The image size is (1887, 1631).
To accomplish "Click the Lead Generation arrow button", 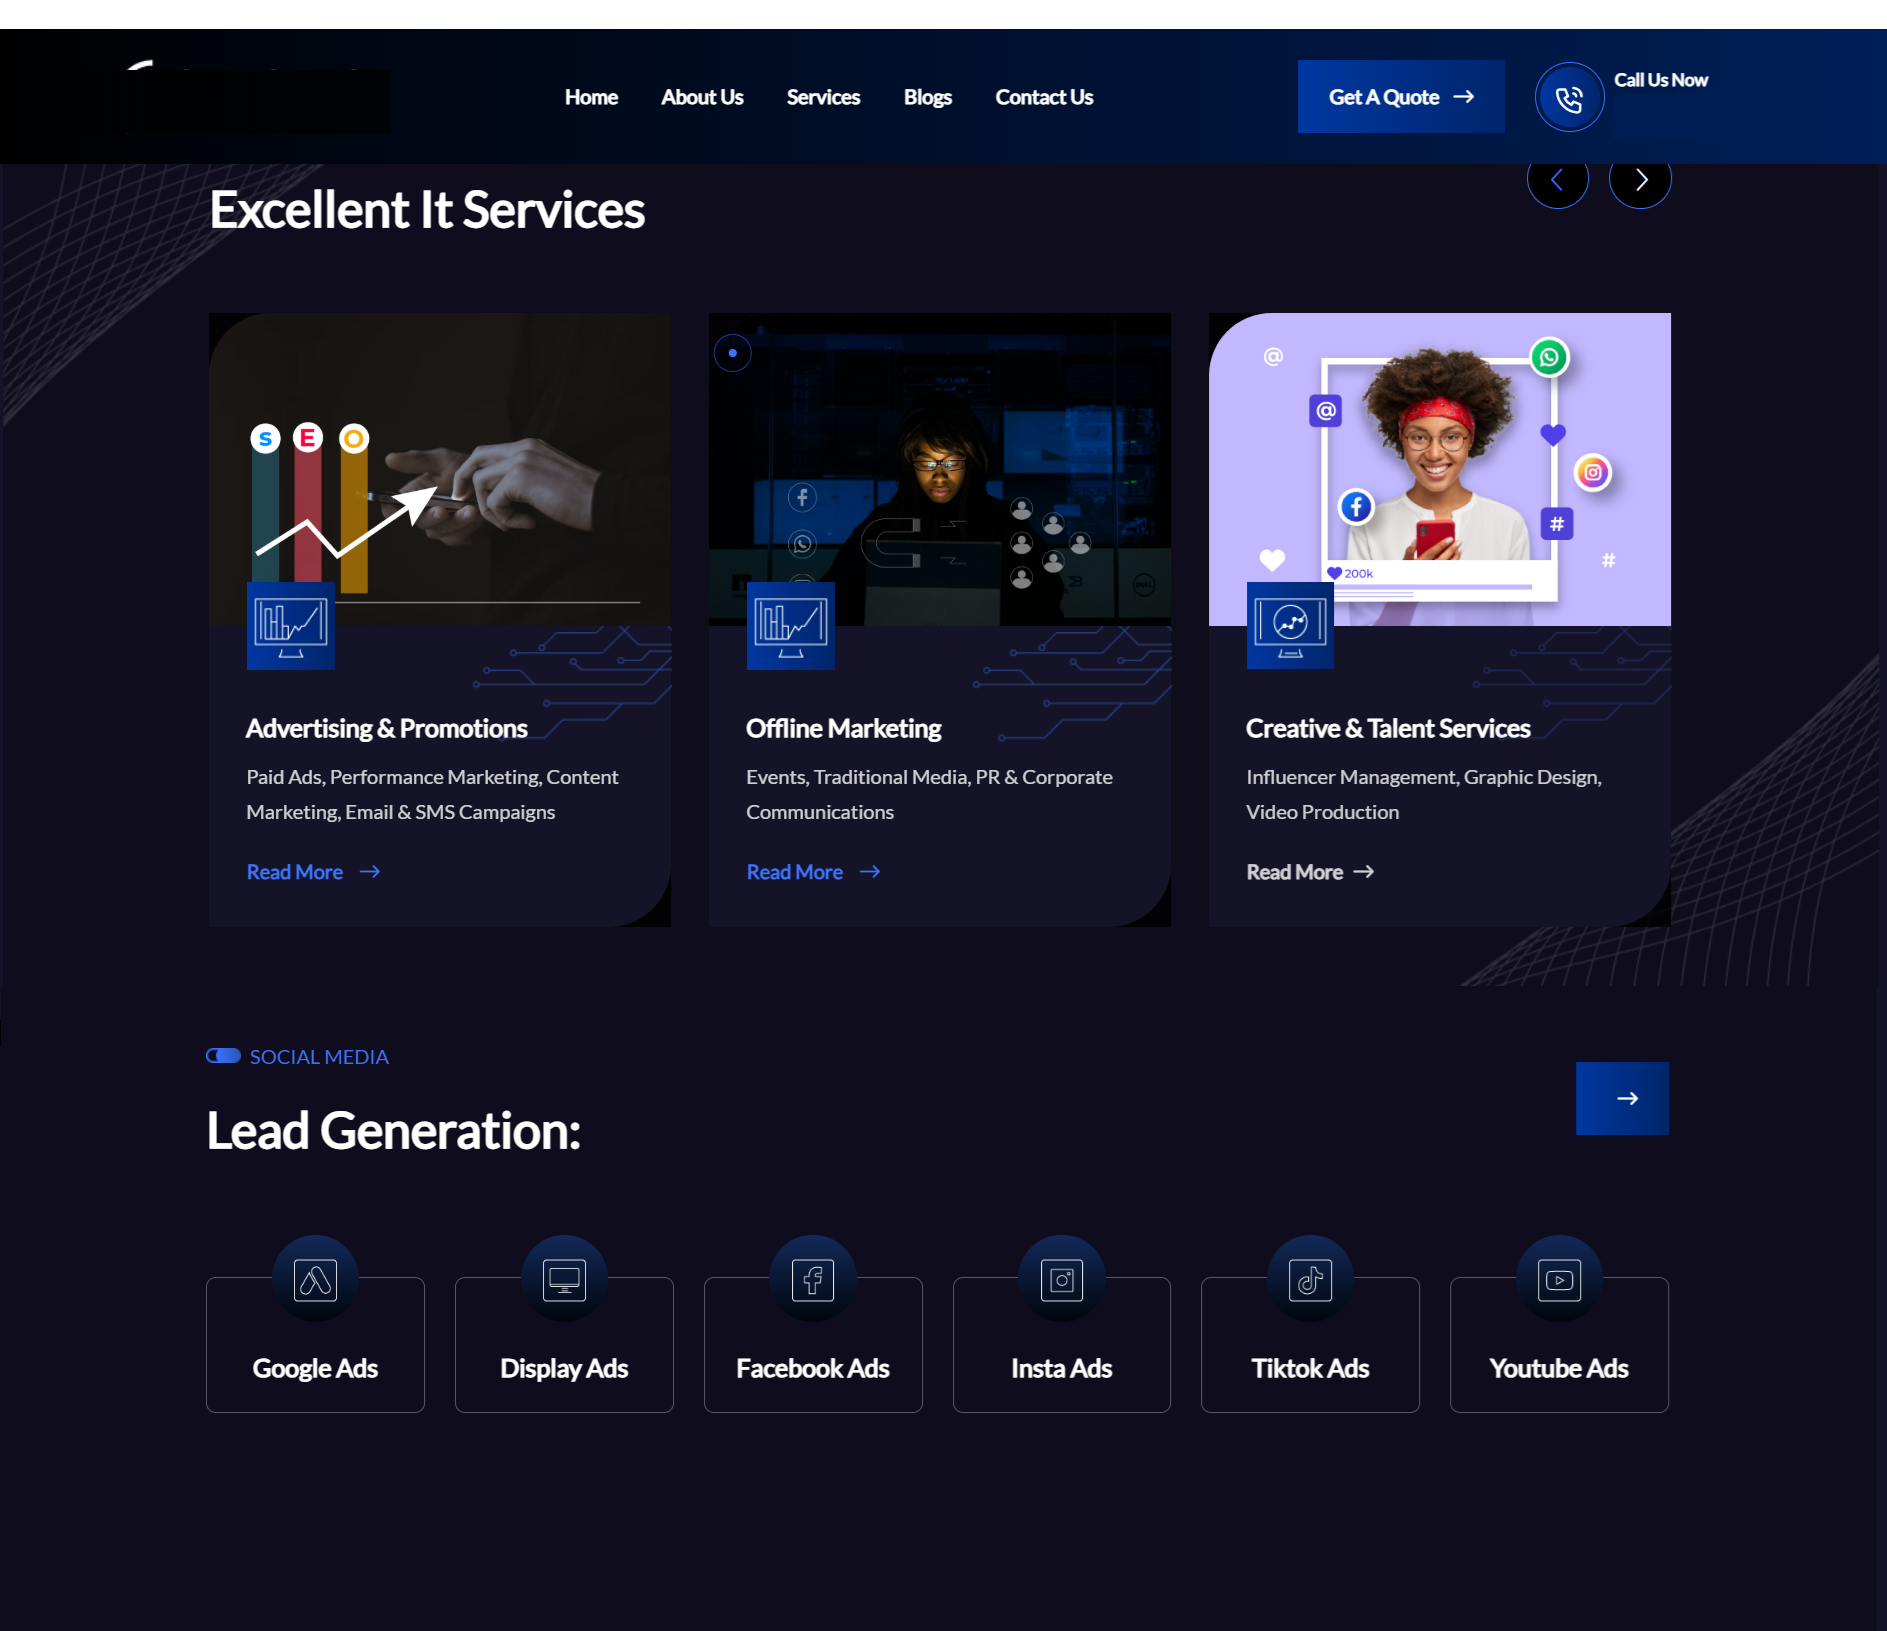I will coord(1622,1098).
